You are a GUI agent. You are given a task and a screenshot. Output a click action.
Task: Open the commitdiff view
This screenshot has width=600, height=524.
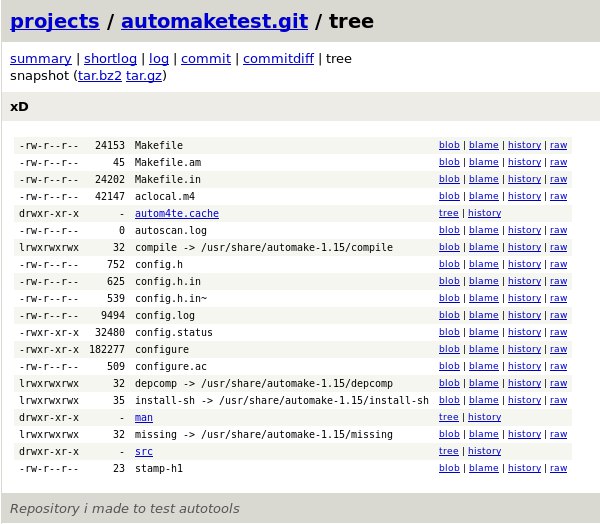(x=279, y=59)
